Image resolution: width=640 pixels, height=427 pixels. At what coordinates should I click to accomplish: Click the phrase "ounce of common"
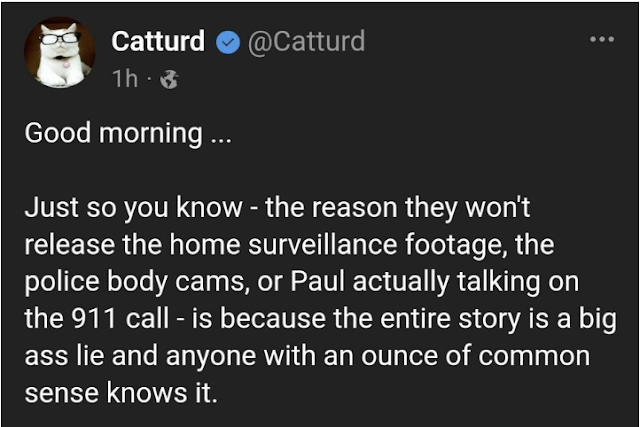(497, 355)
